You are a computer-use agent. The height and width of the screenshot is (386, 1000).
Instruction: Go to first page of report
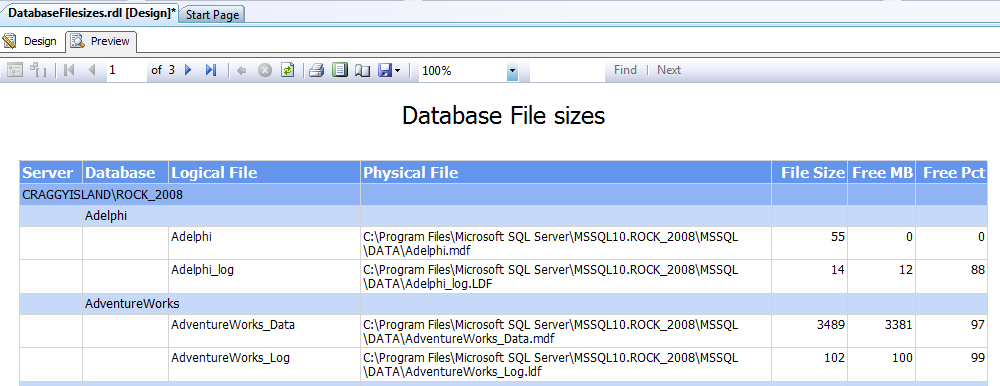(70, 70)
